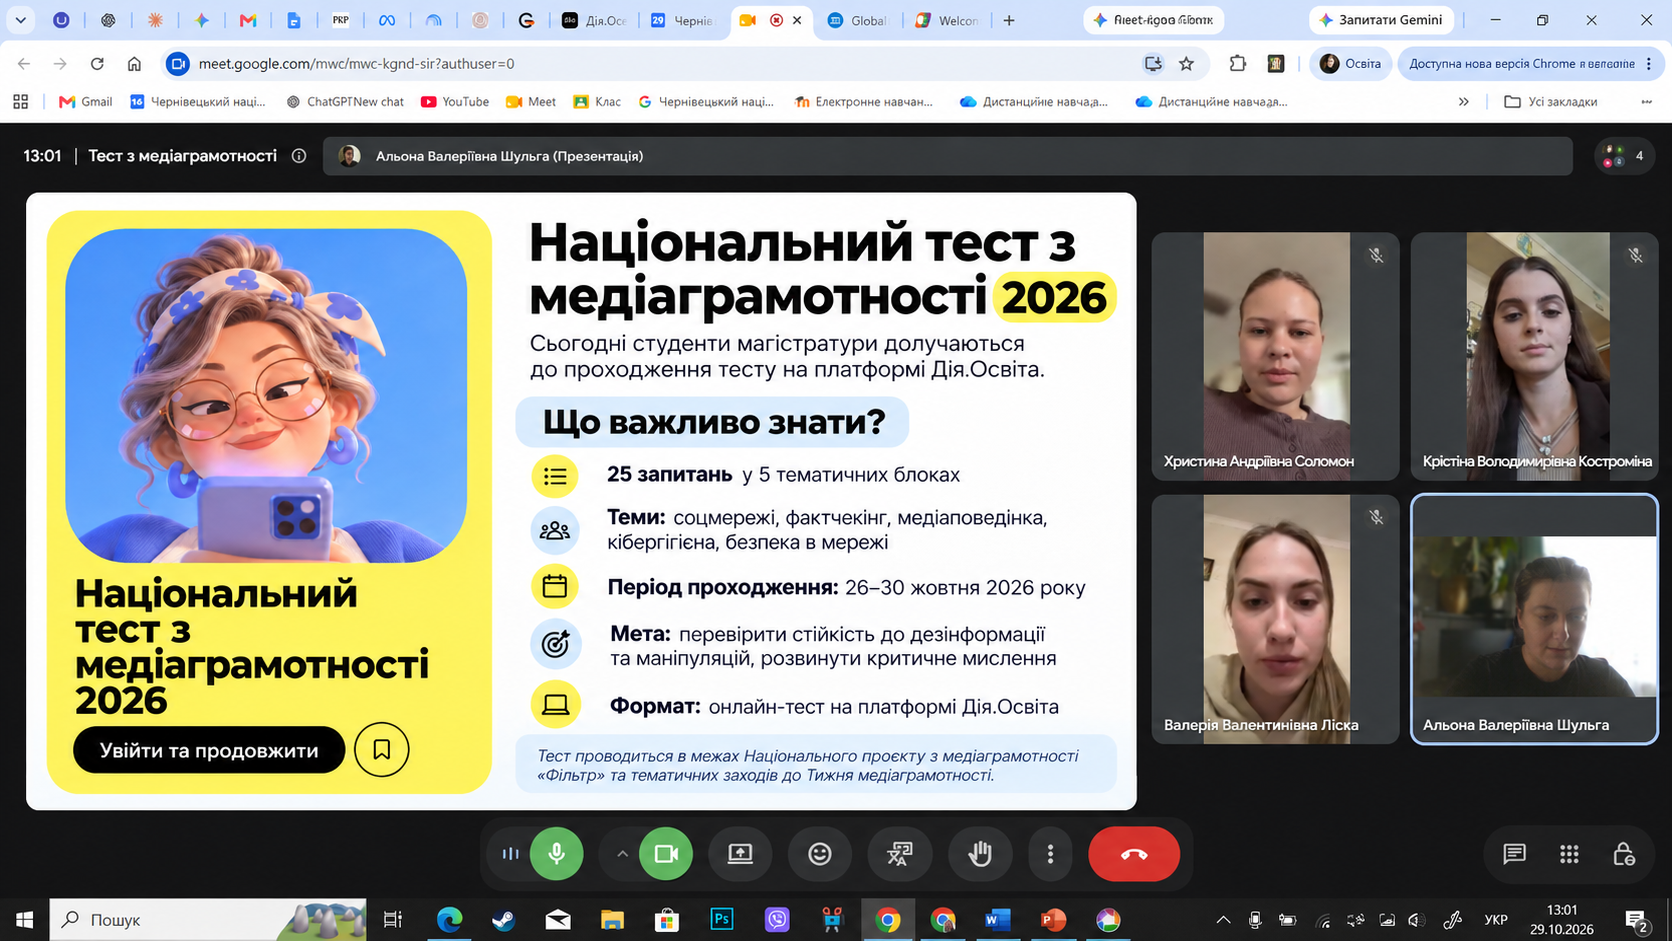Viewport: 1672px width, 941px height.
Task: Select Валерія Валентинівна Ліска video tile
Action: click(1275, 619)
